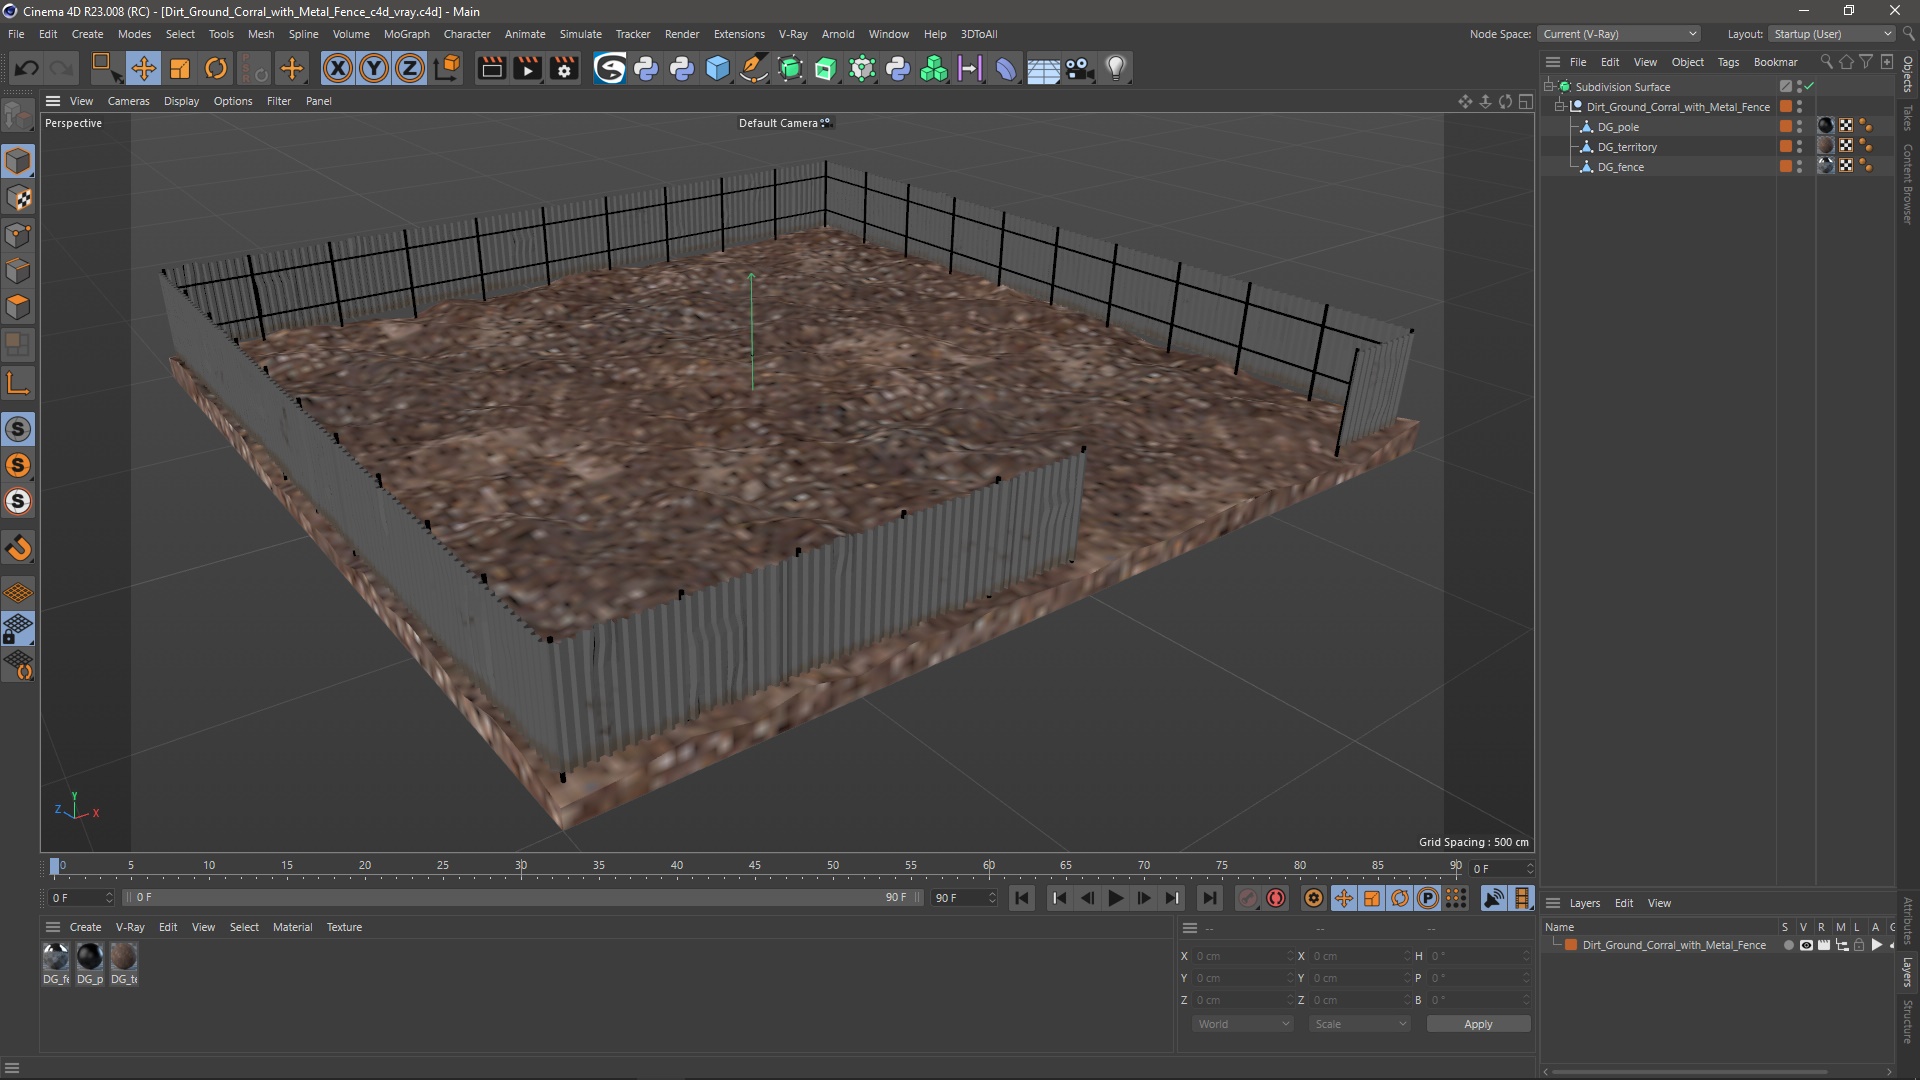
Task: Add a light object from the toolbar
Action: (x=1116, y=68)
